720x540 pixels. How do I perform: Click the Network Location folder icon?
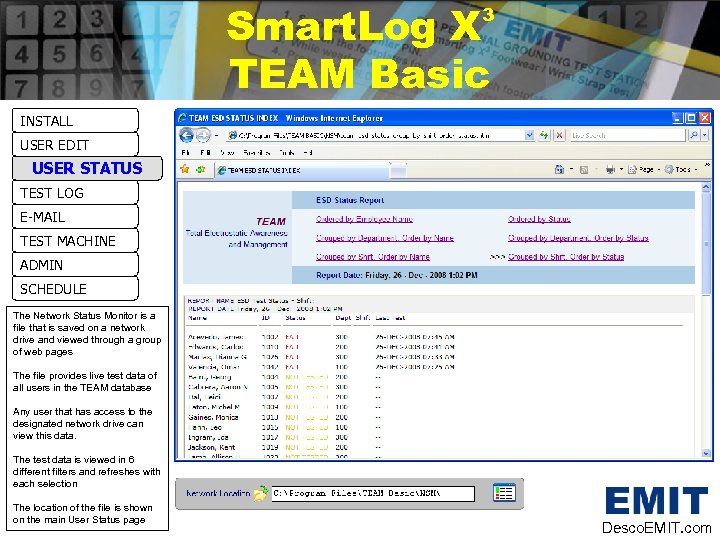point(261,494)
